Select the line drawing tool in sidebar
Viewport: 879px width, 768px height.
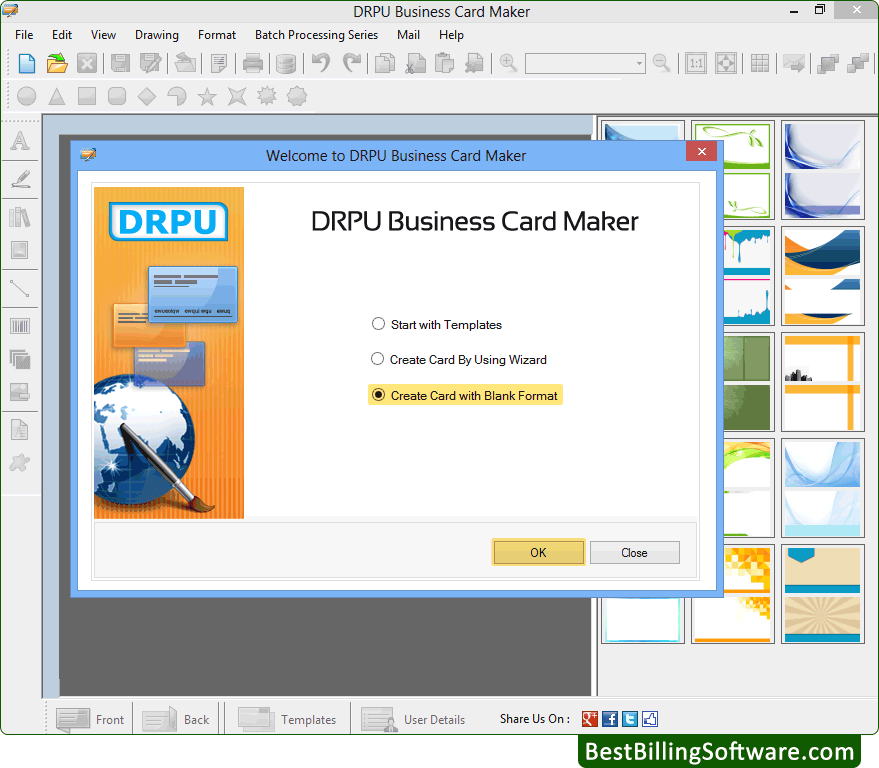tap(20, 289)
